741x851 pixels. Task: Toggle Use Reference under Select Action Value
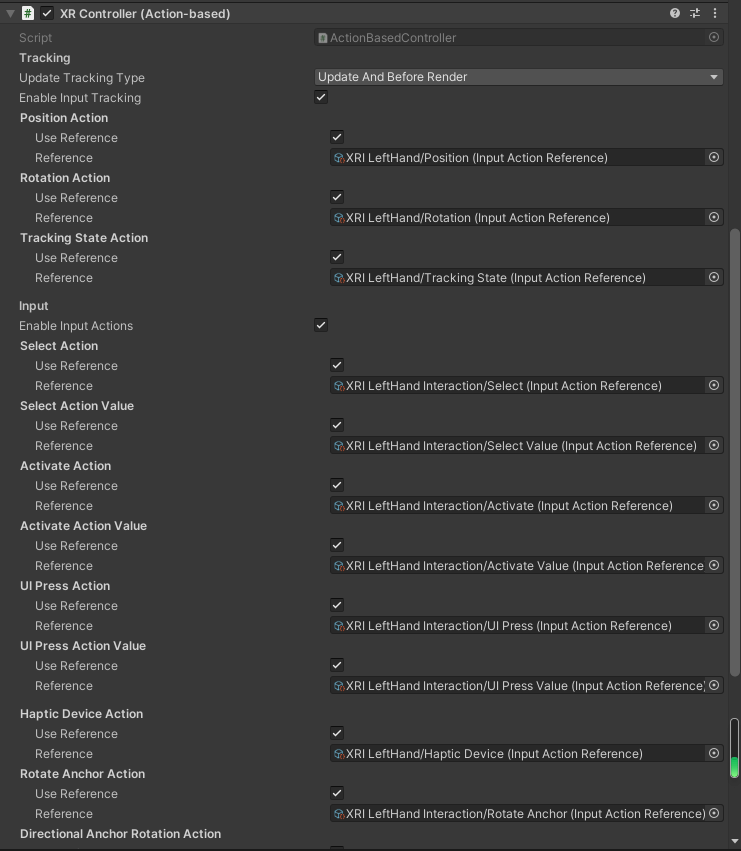(x=337, y=425)
